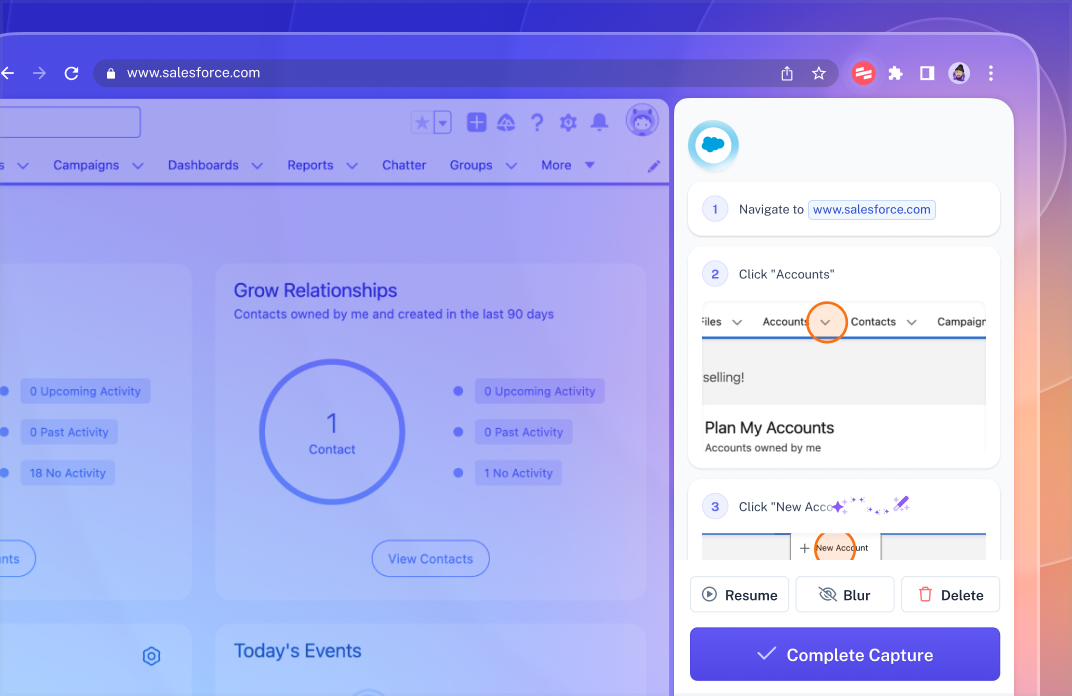
Task: Click the Salesforce cloud logo in side panel
Action: pos(713,145)
